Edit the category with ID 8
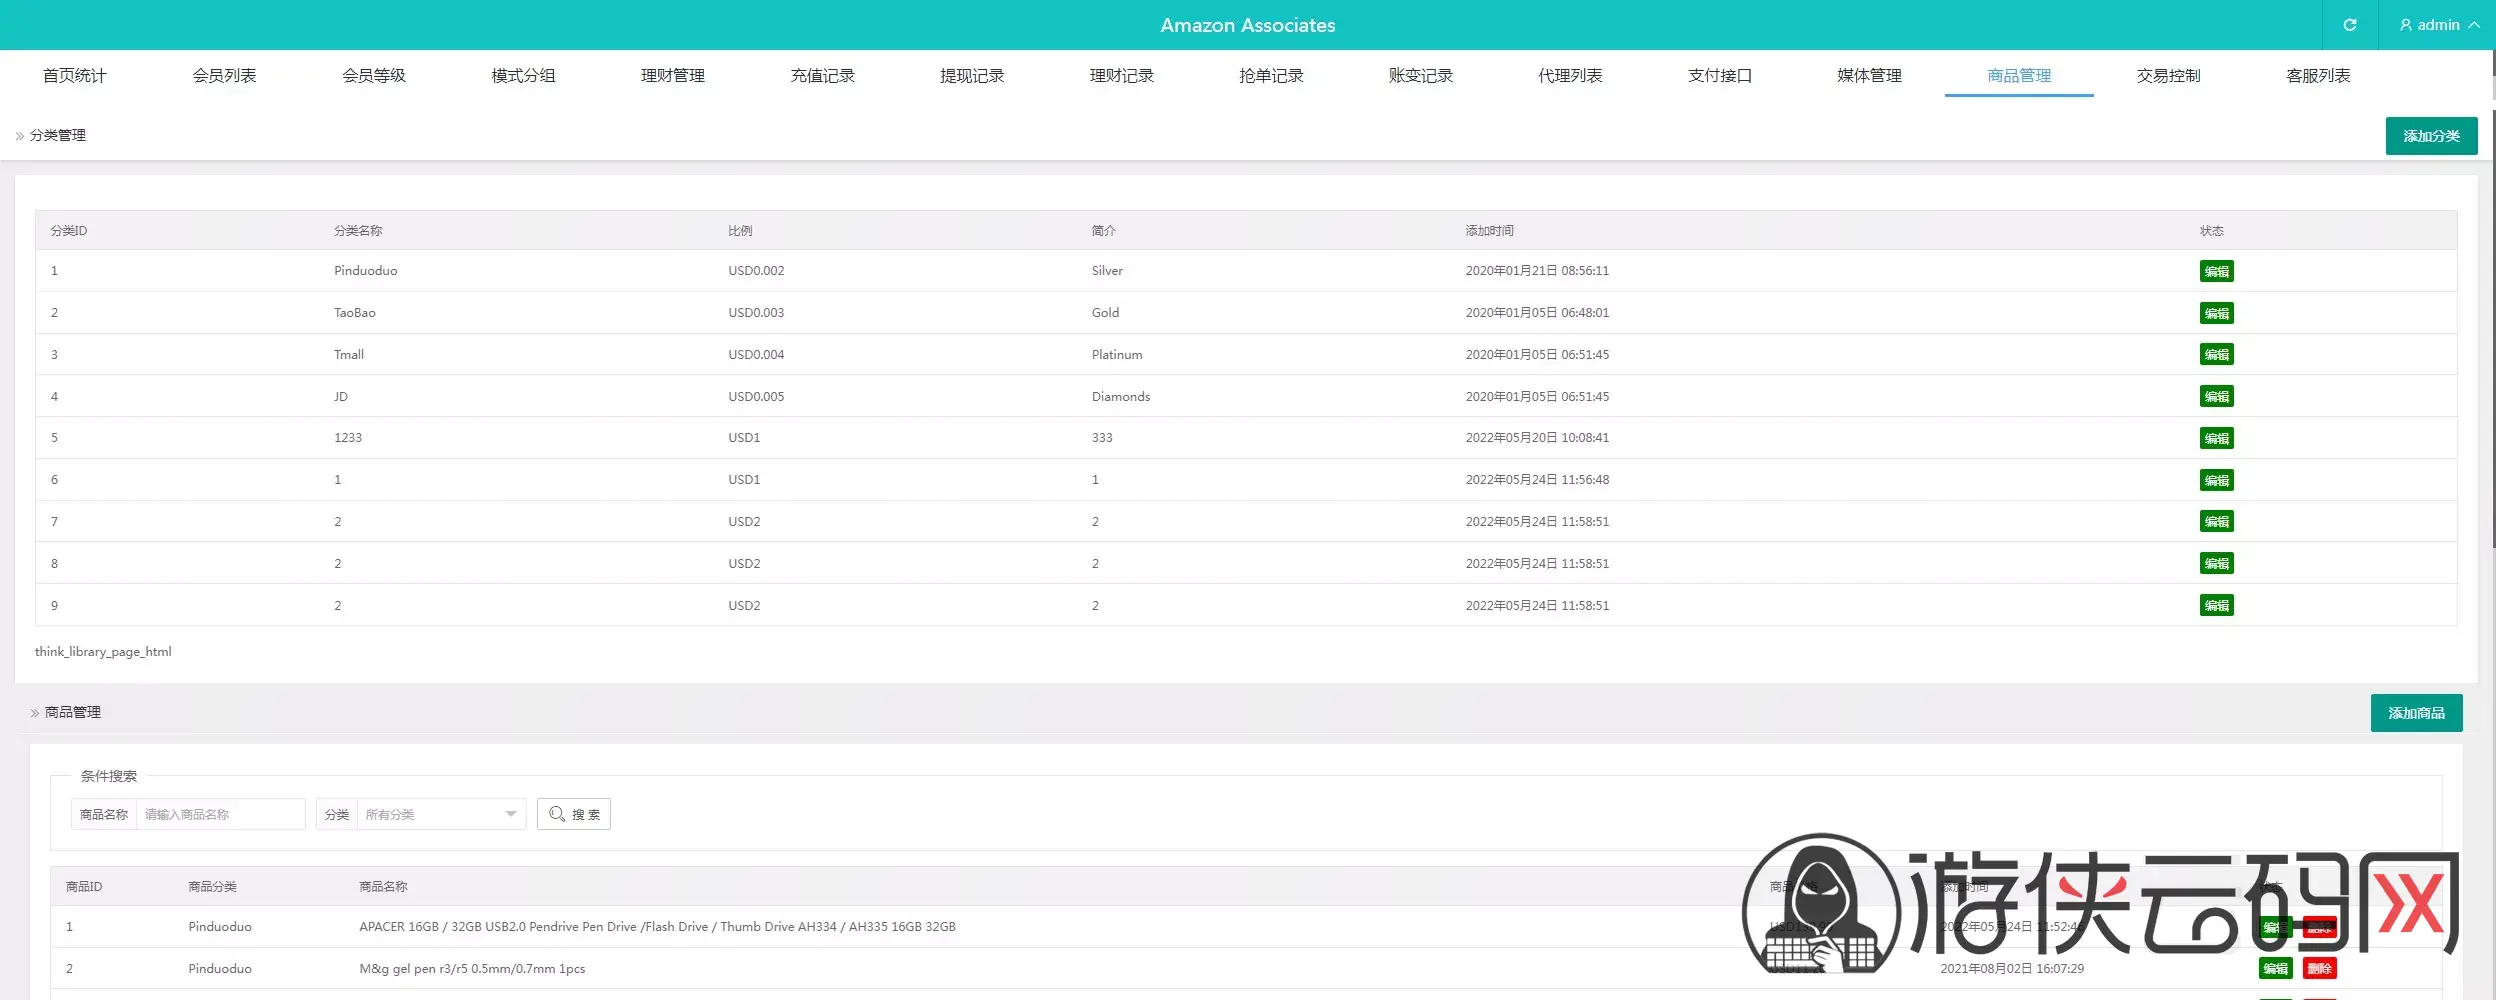2496x1000 pixels. (2216, 563)
